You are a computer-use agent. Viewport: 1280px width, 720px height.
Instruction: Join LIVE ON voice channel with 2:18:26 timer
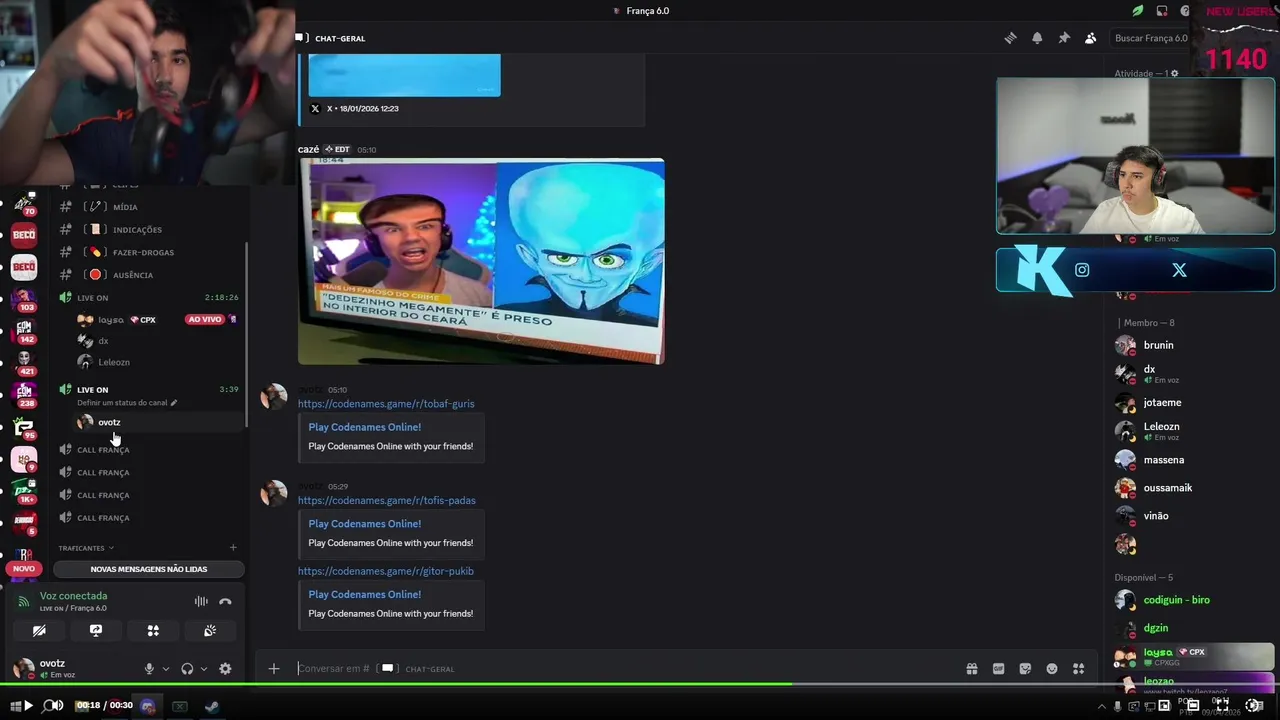pos(150,298)
